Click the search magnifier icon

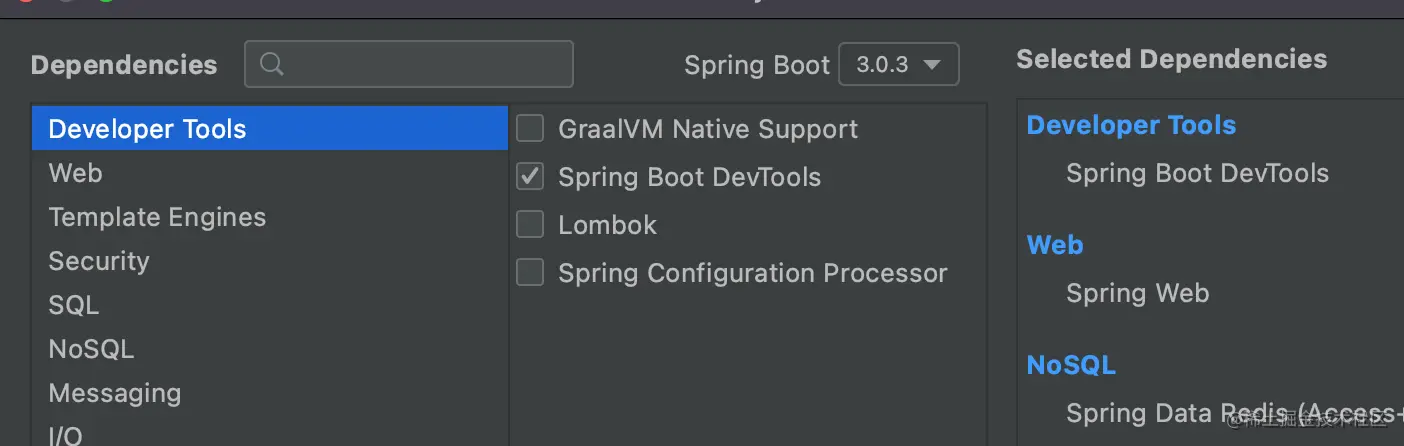270,64
